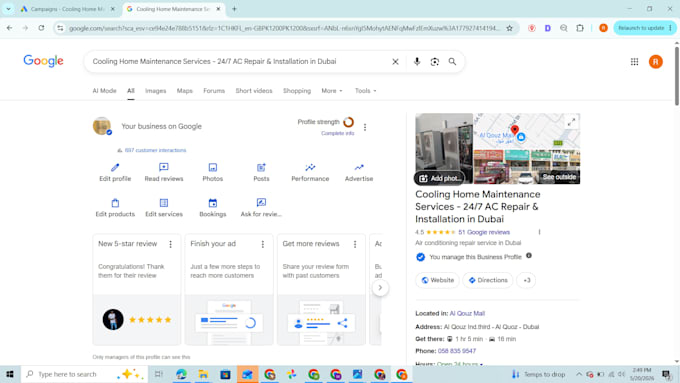Screen dimensions: 680x383
Task: Expand business hours Open 24 hours
Action: [x=460, y=364]
